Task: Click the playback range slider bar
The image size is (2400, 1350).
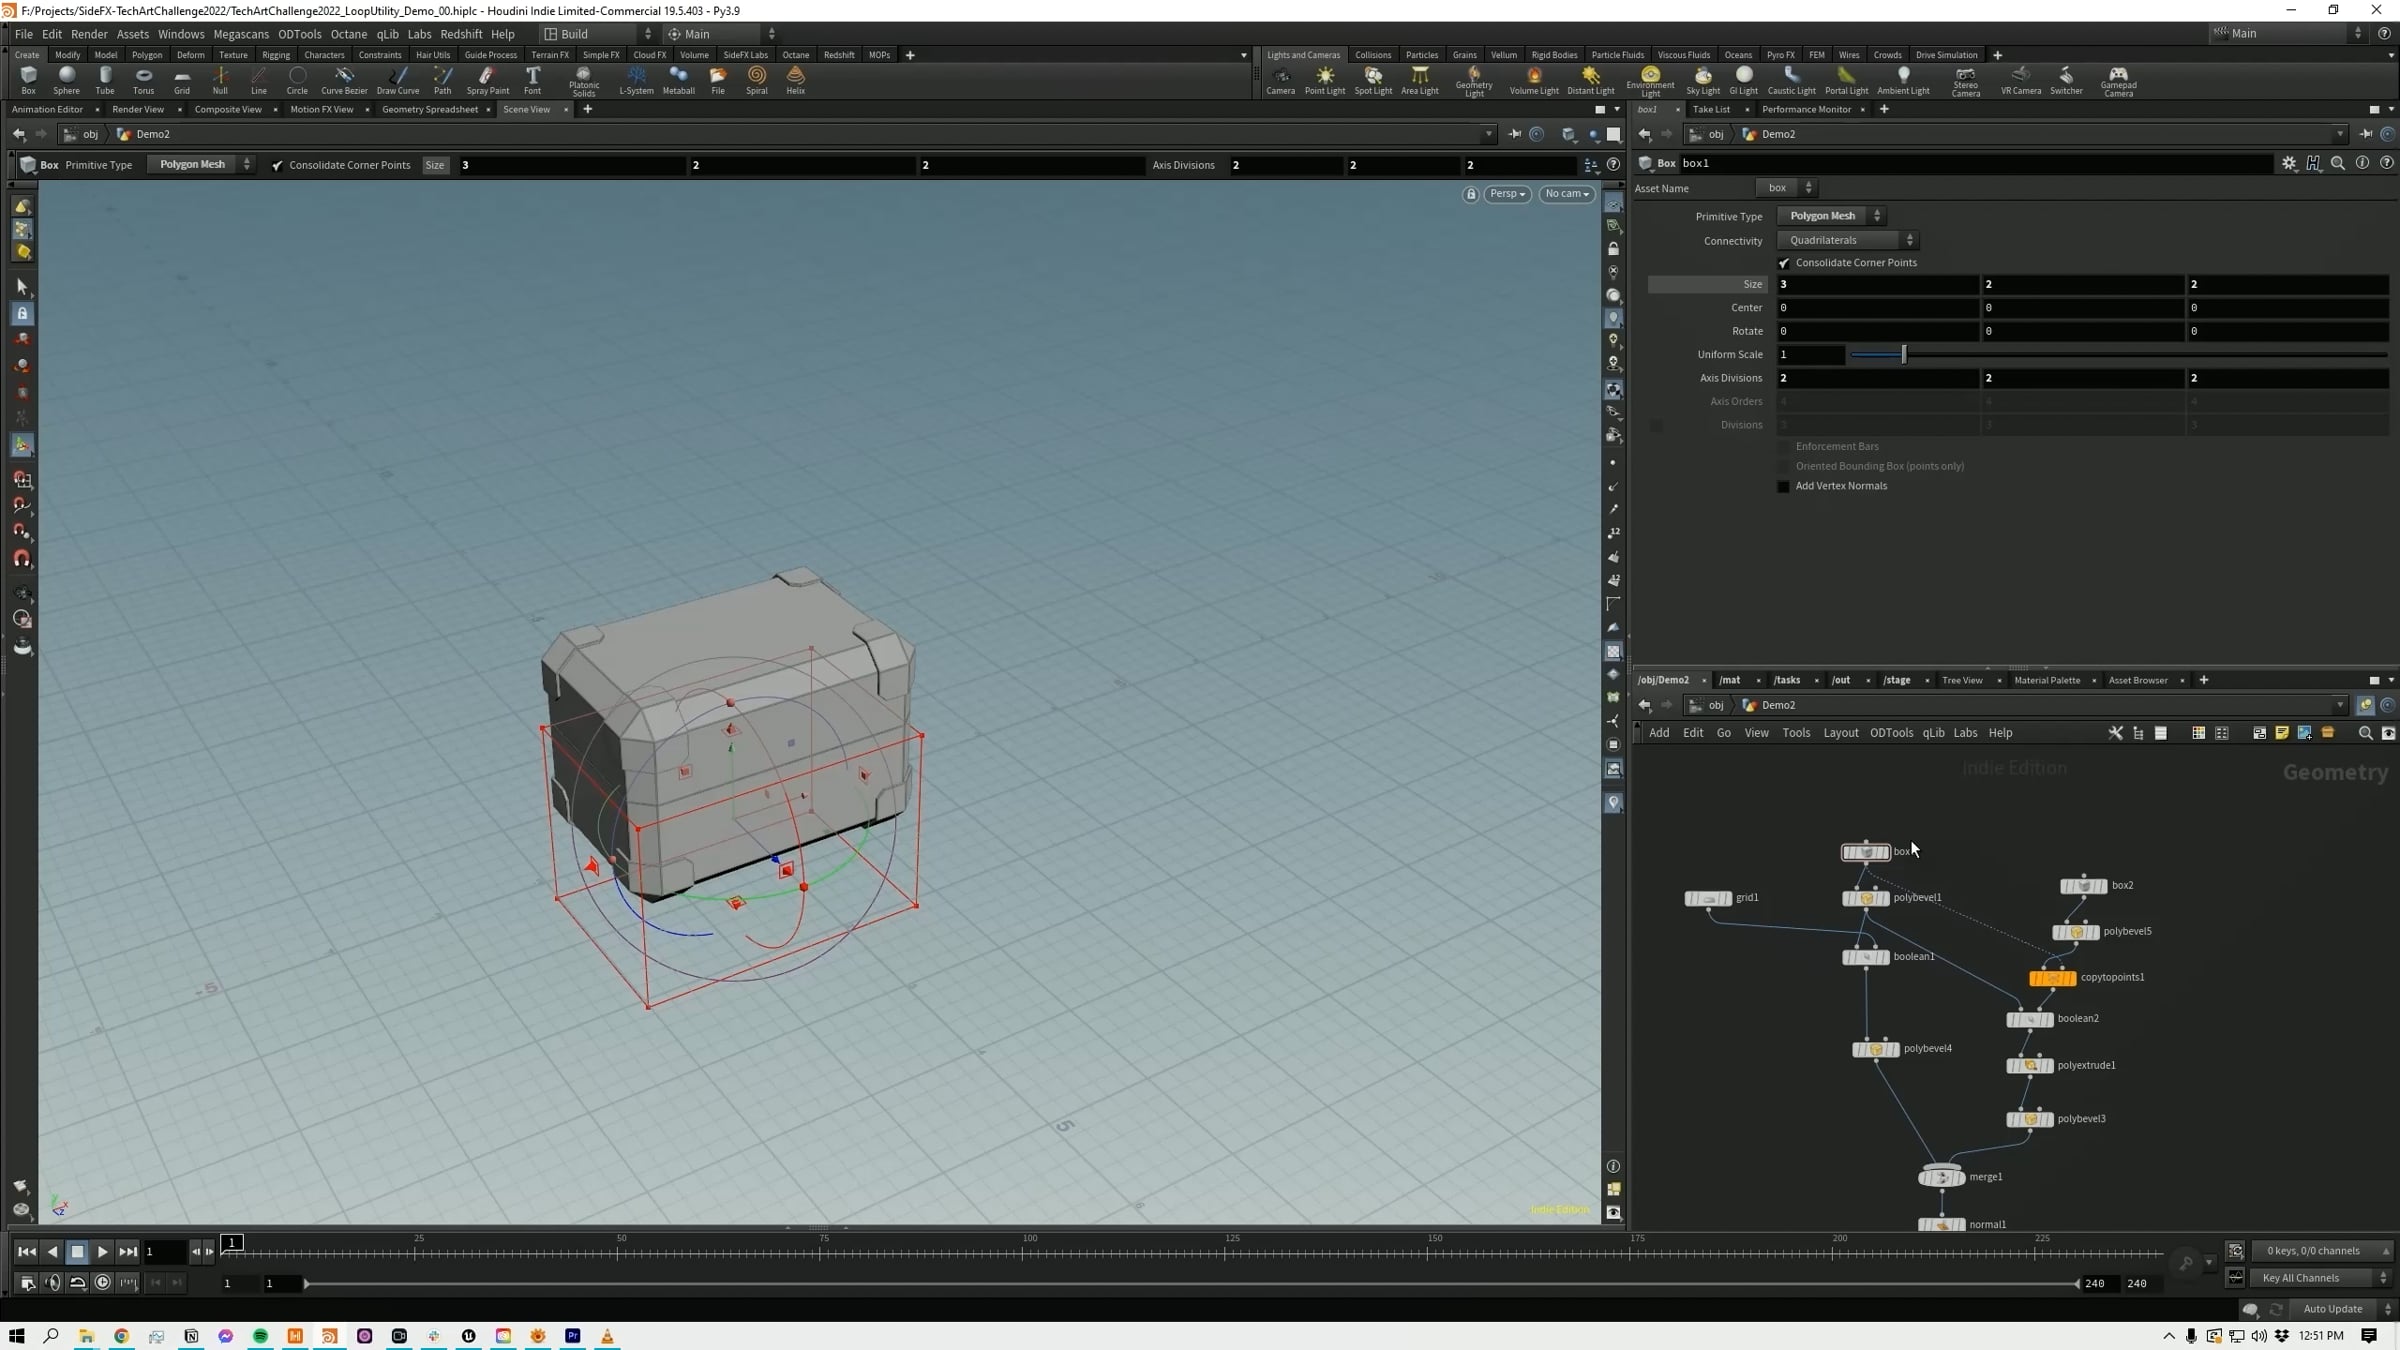Action: [1190, 1284]
